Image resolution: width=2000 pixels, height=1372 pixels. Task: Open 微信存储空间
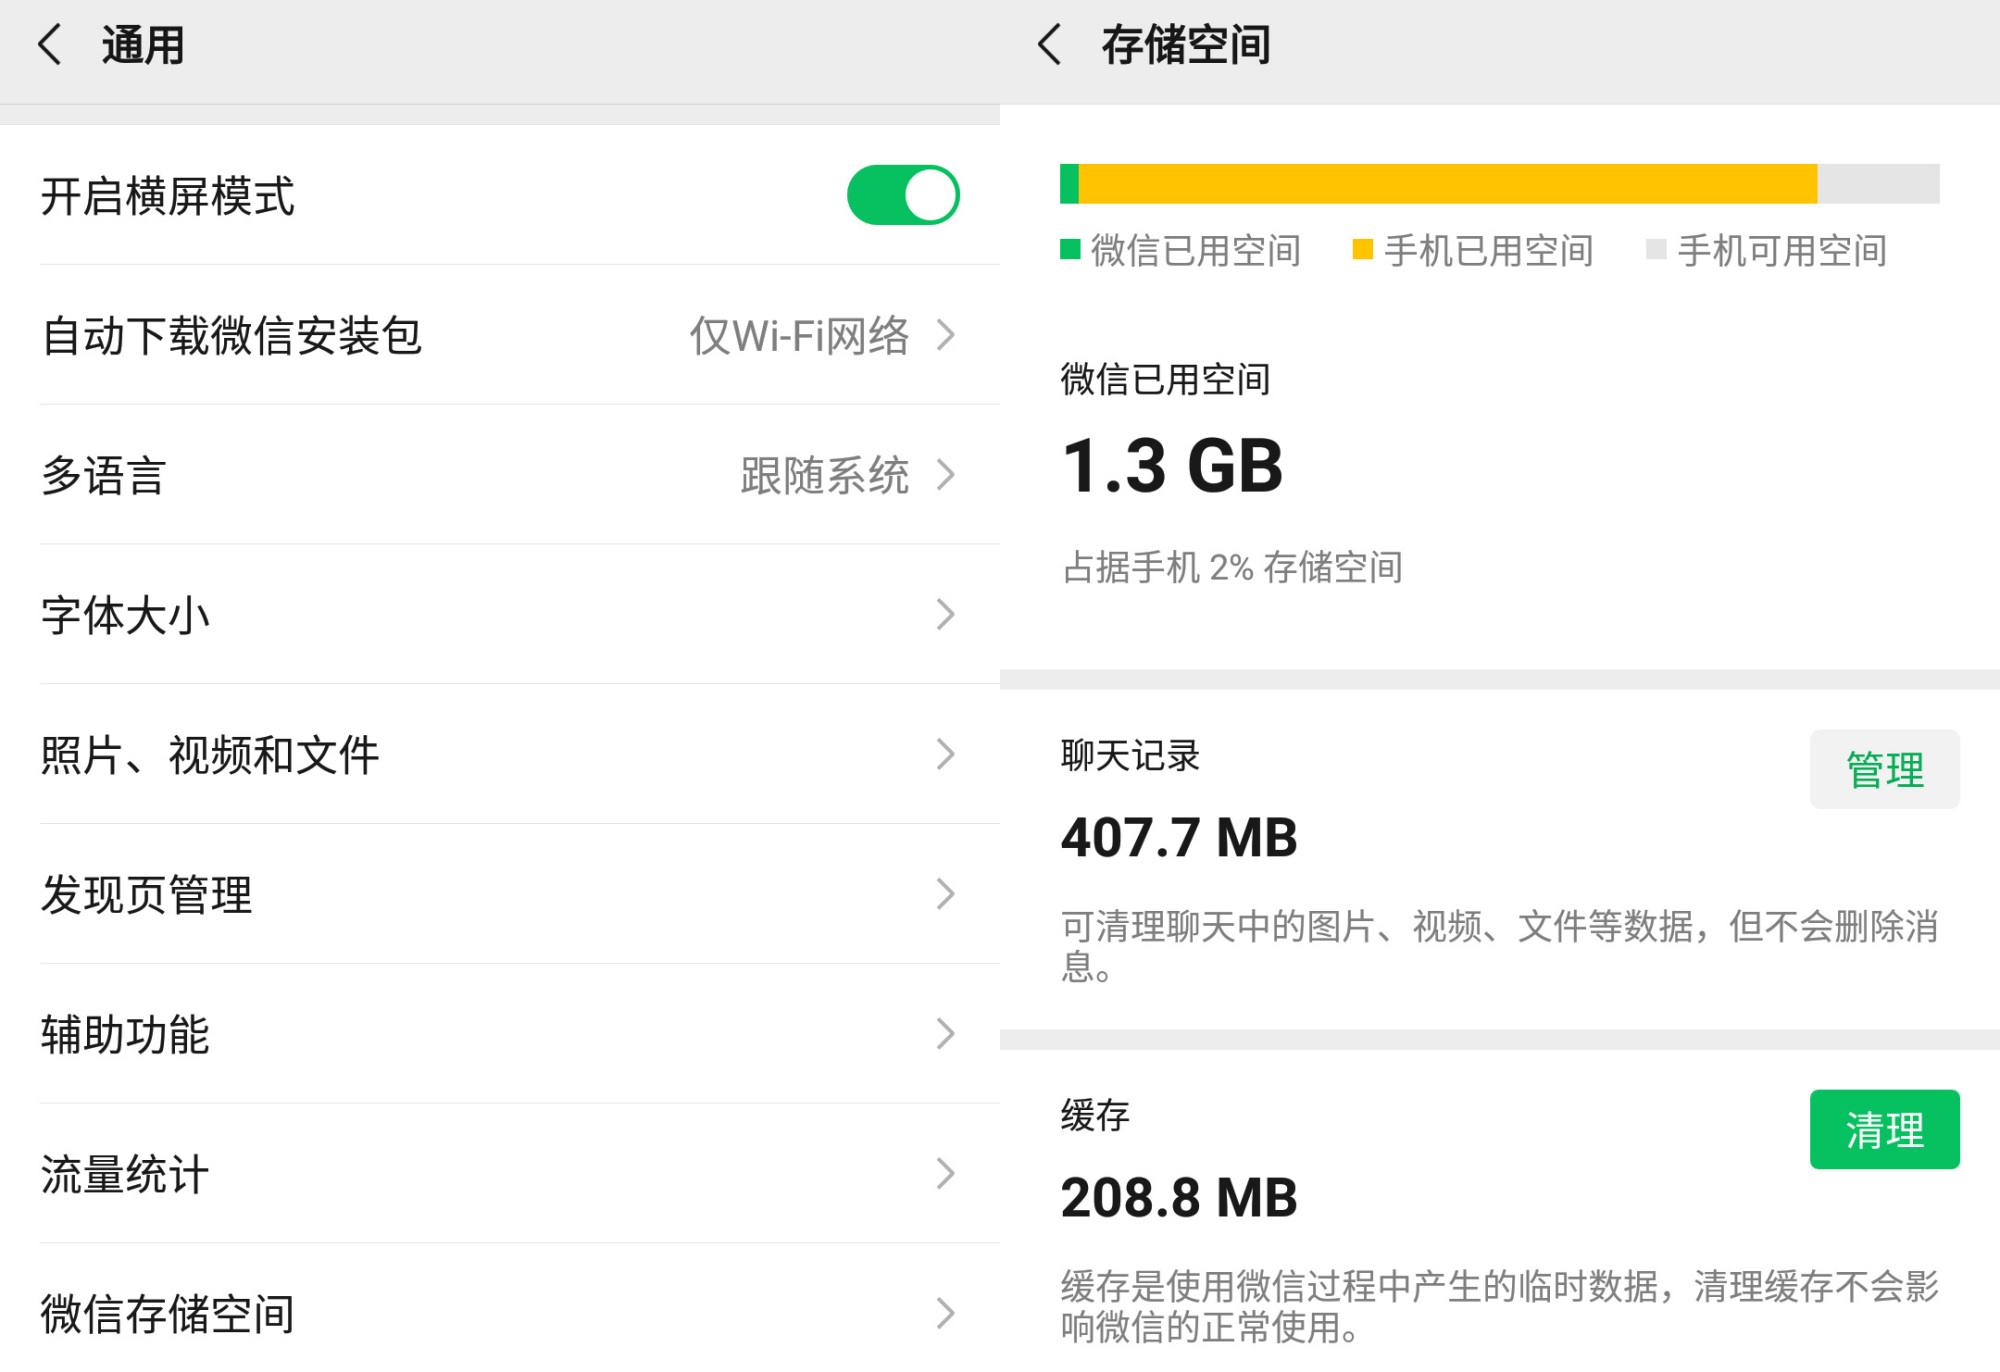click(500, 1309)
